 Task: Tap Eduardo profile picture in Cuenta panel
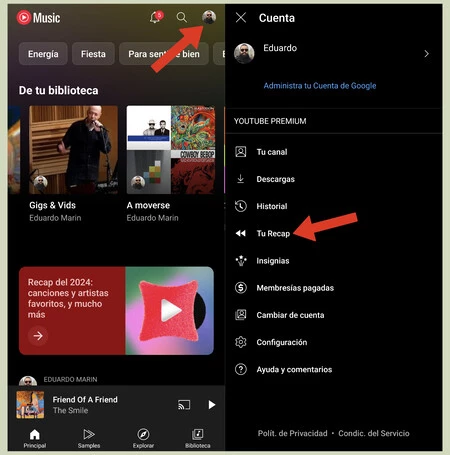244,53
